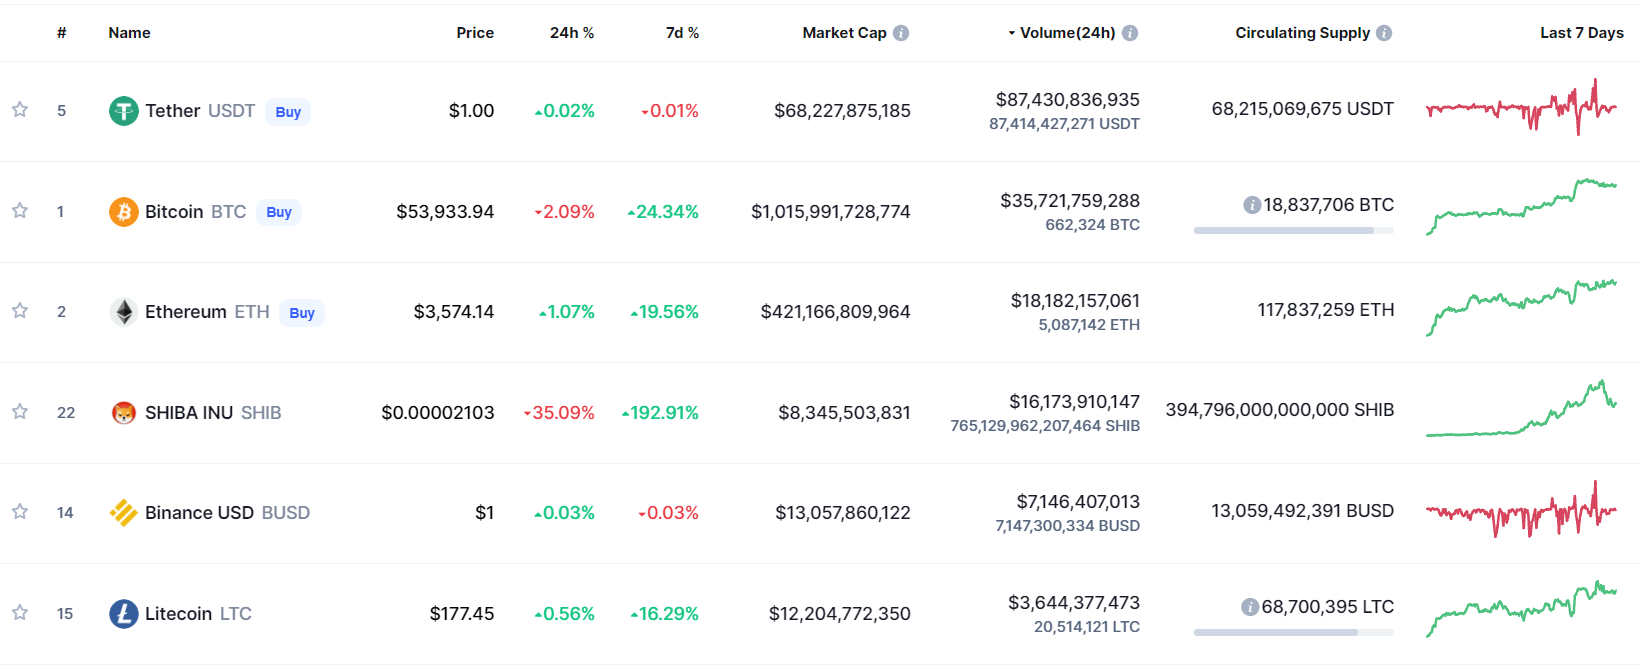
Task: Click Bitcoin market cap $1,015,991,728,774
Action: [x=831, y=212]
